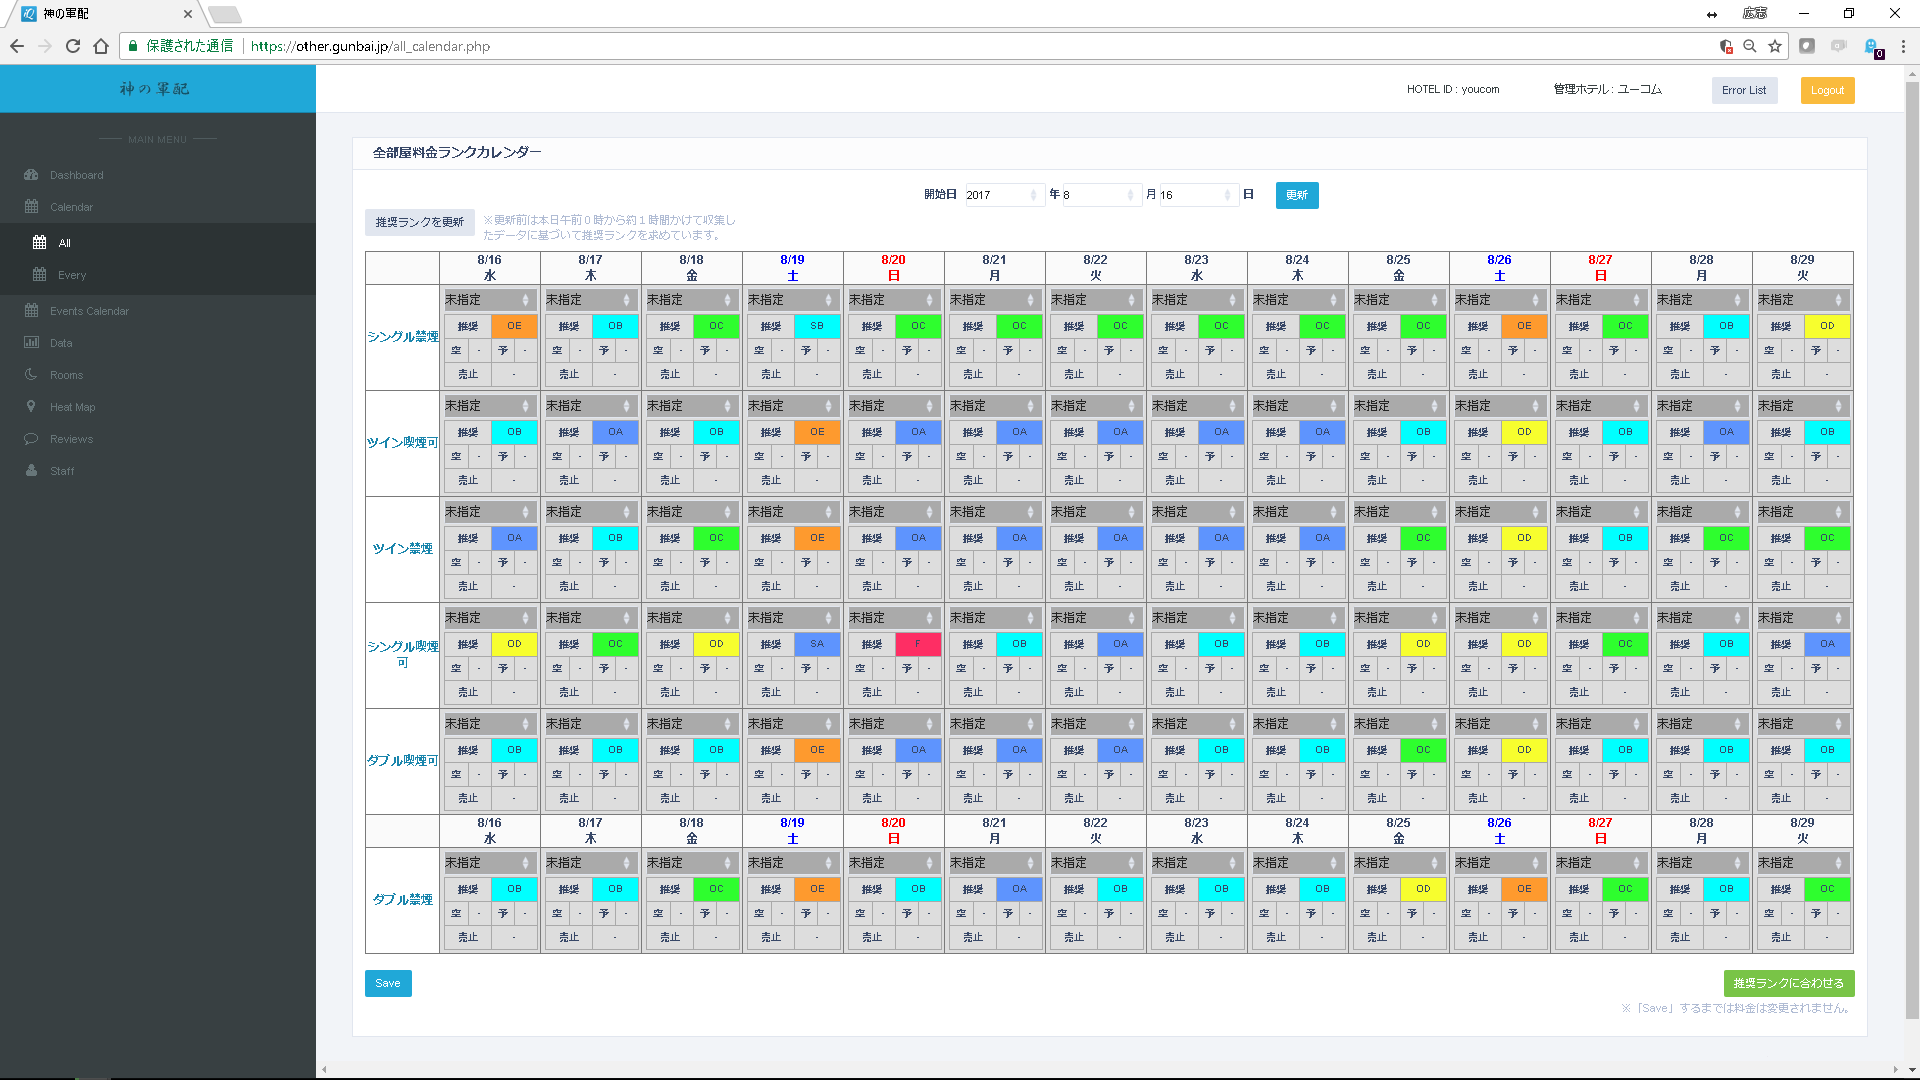Click the gray shield extension icon
This screenshot has height=1080, width=1920.
coord(1807,46)
